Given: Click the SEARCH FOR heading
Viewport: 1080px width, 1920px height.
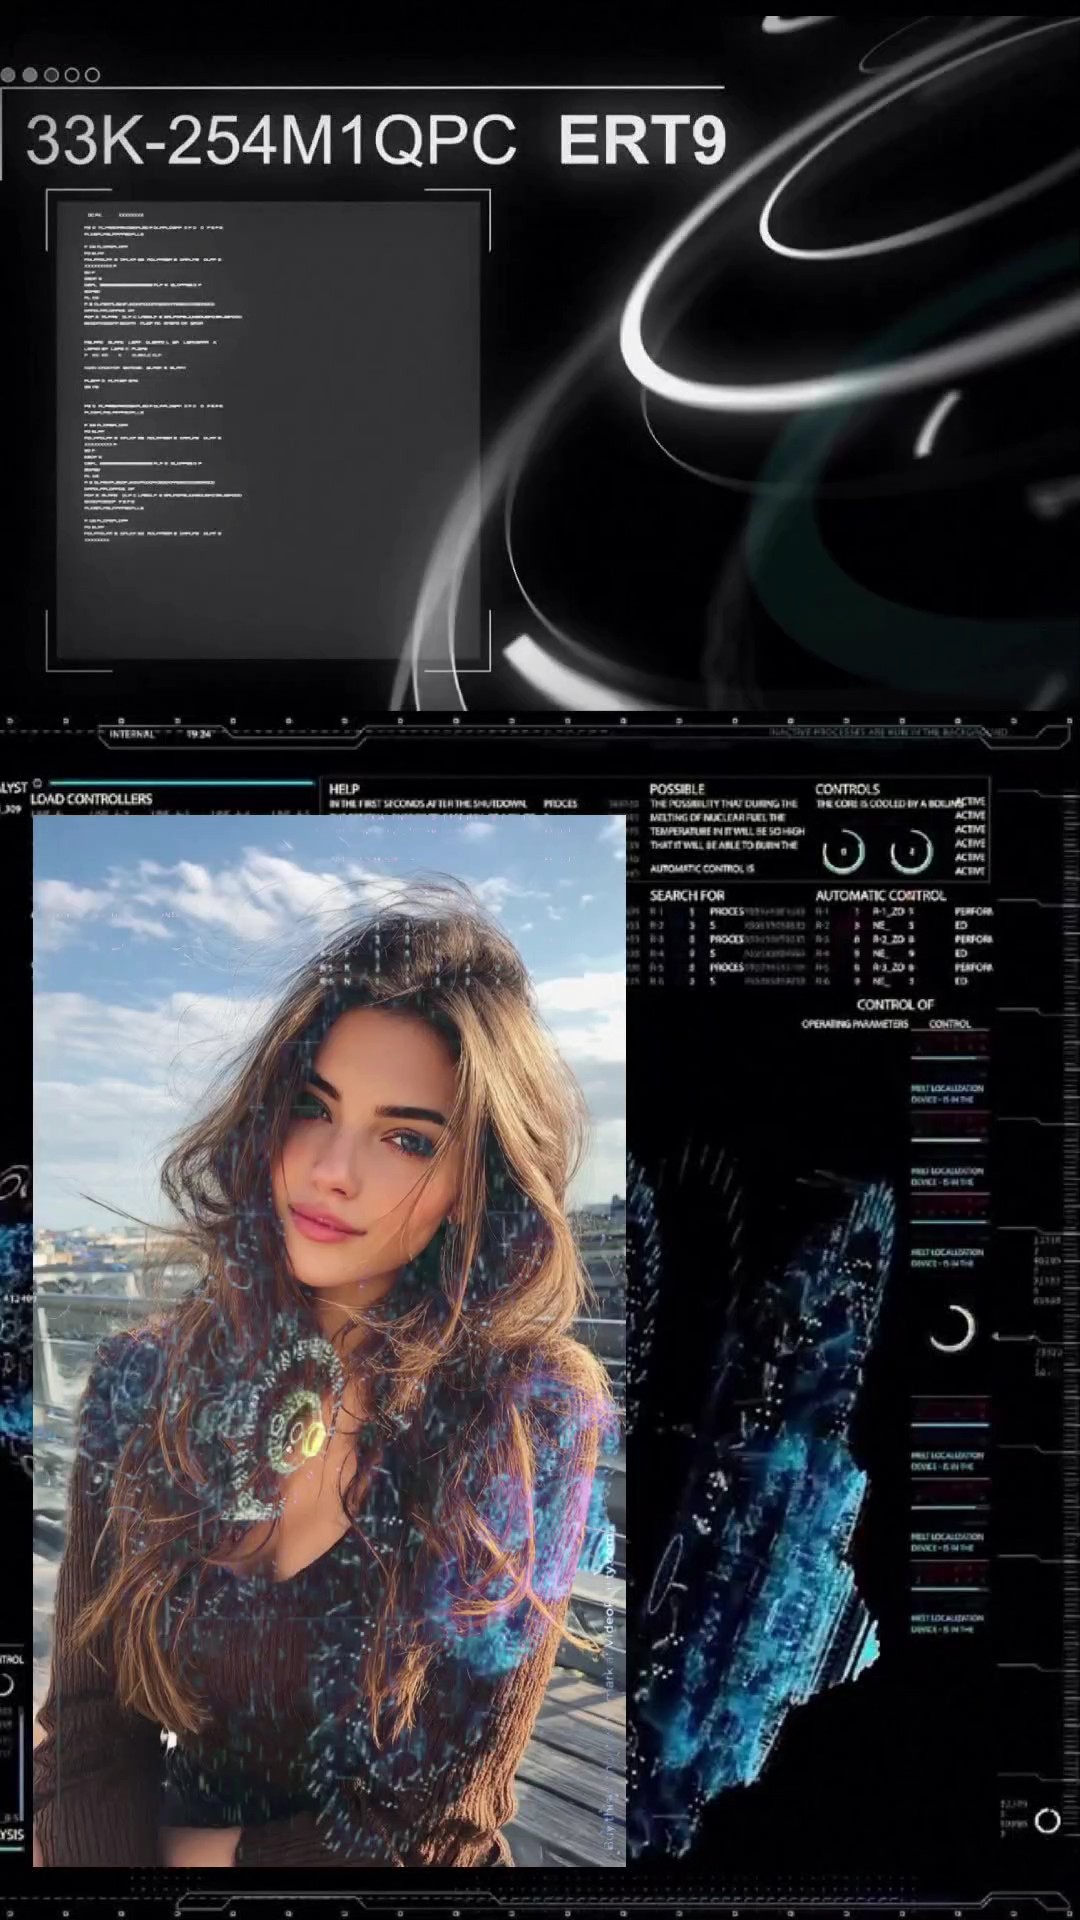Looking at the screenshot, I should click(687, 895).
